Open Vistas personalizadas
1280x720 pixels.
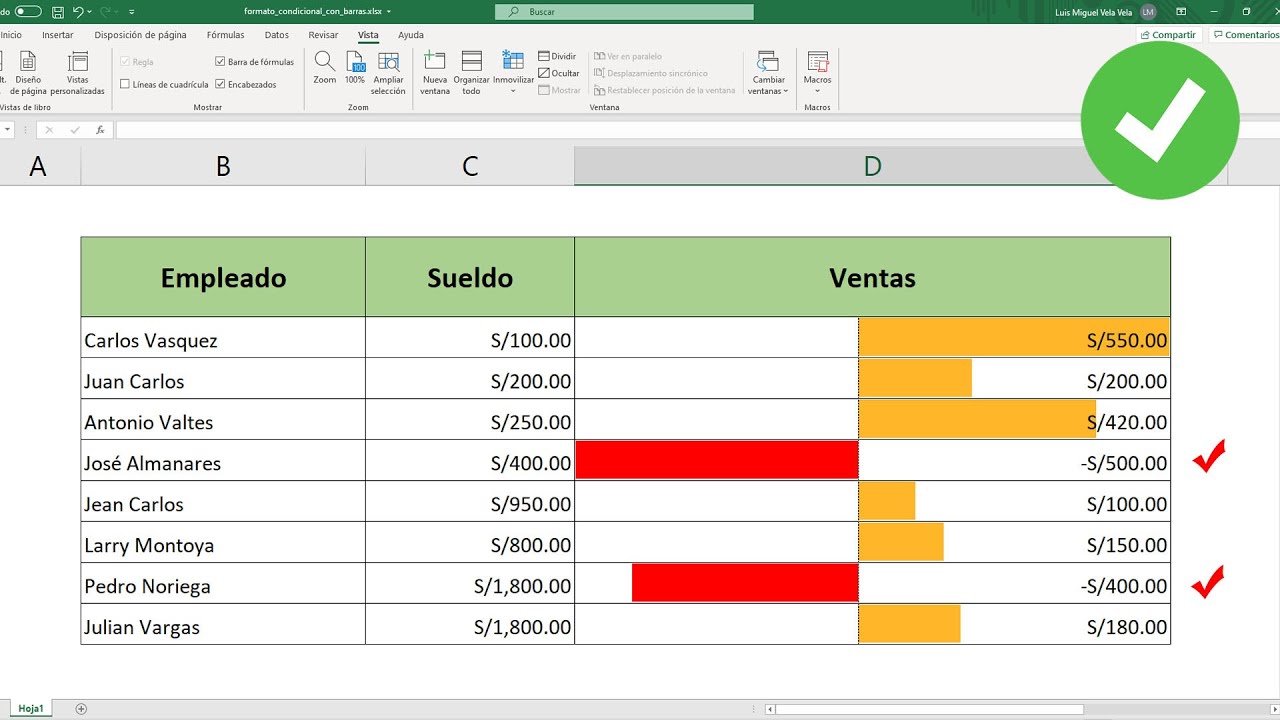(78, 73)
